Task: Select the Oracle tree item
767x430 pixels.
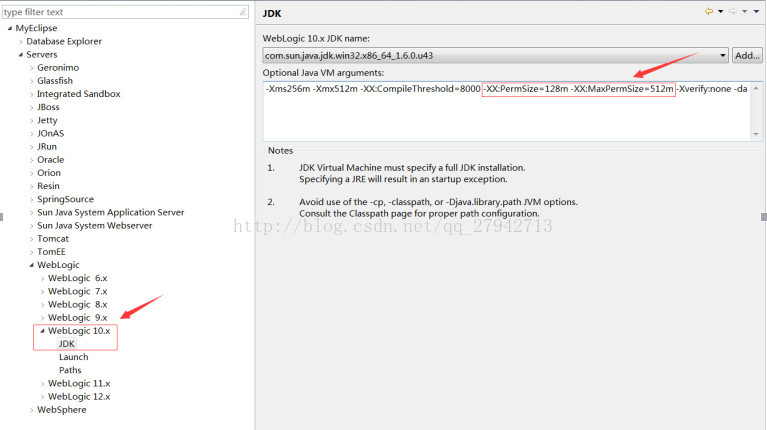Action: point(50,160)
